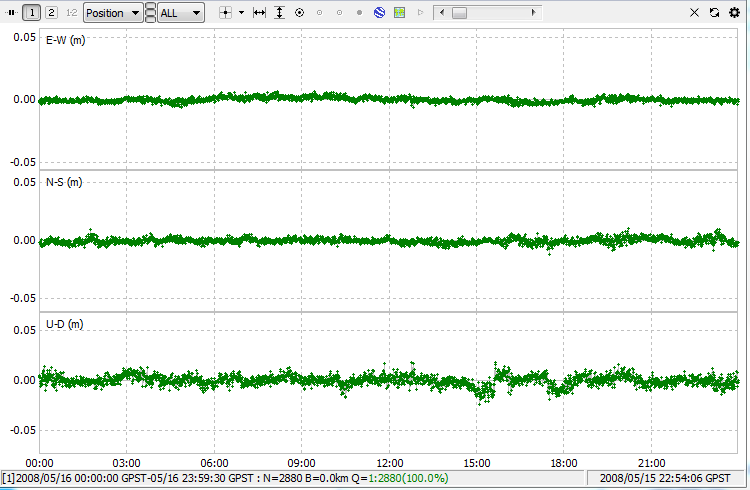This screenshot has height=490, width=750.
Task: Toggle solution 2 display button
Action: click(52, 13)
